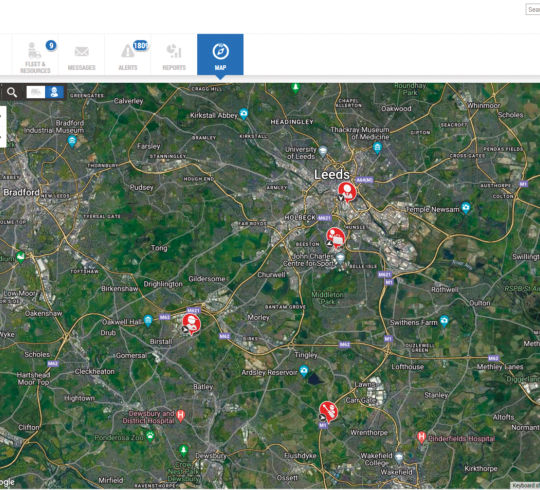Viewport: 540px width, 490px height.
Task: Click the Bradford city label
Action: [x=21, y=192]
